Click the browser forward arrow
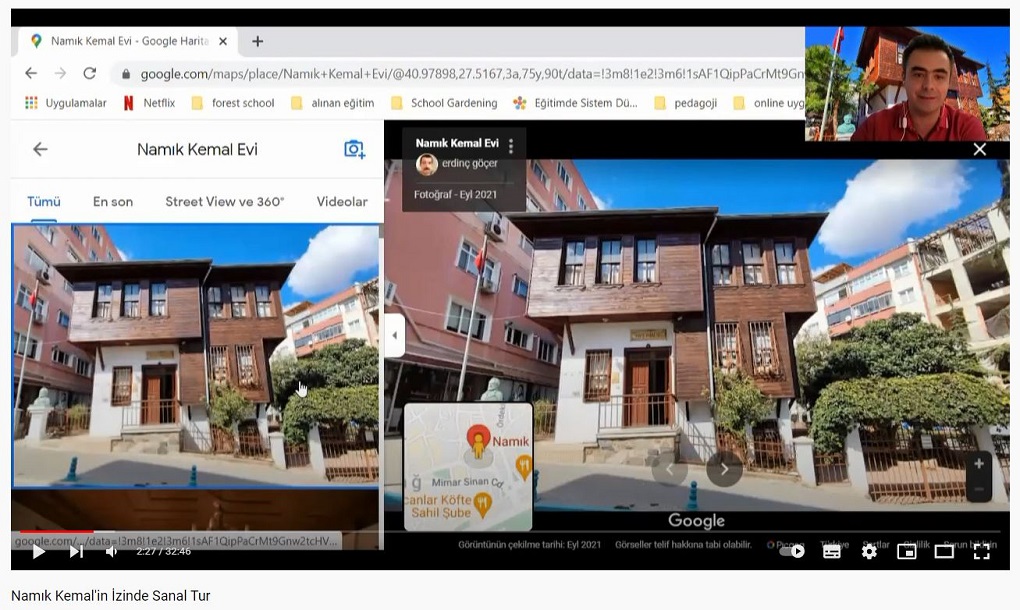This screenshot has width=1020, height=610. pos(60,73)
